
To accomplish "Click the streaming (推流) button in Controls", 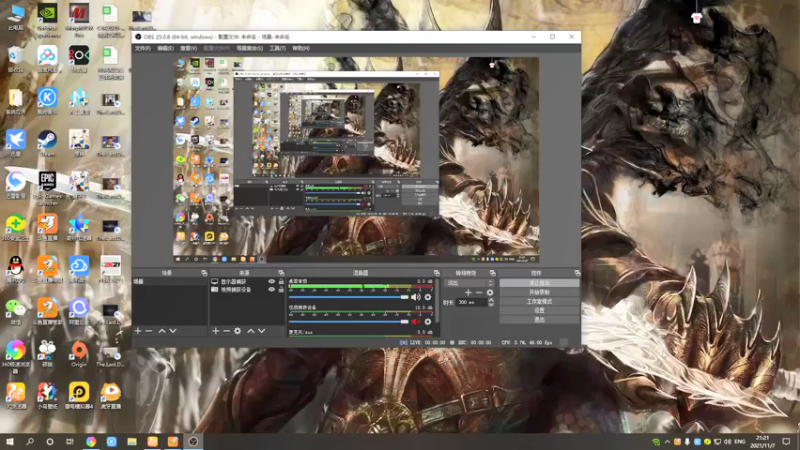I will pos(539,283).
